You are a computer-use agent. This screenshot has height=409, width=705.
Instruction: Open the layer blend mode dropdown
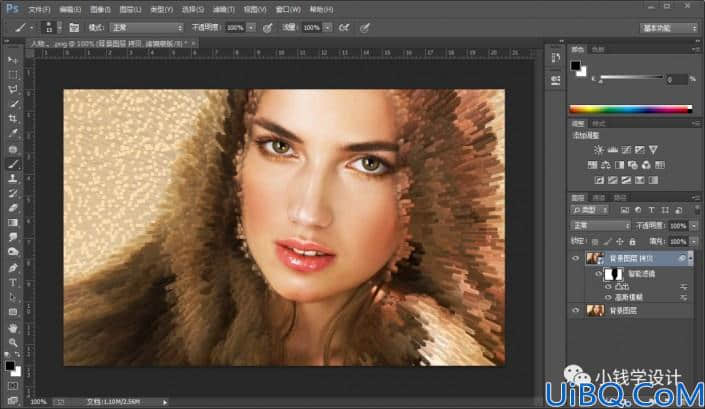click(x=600, y=225)
